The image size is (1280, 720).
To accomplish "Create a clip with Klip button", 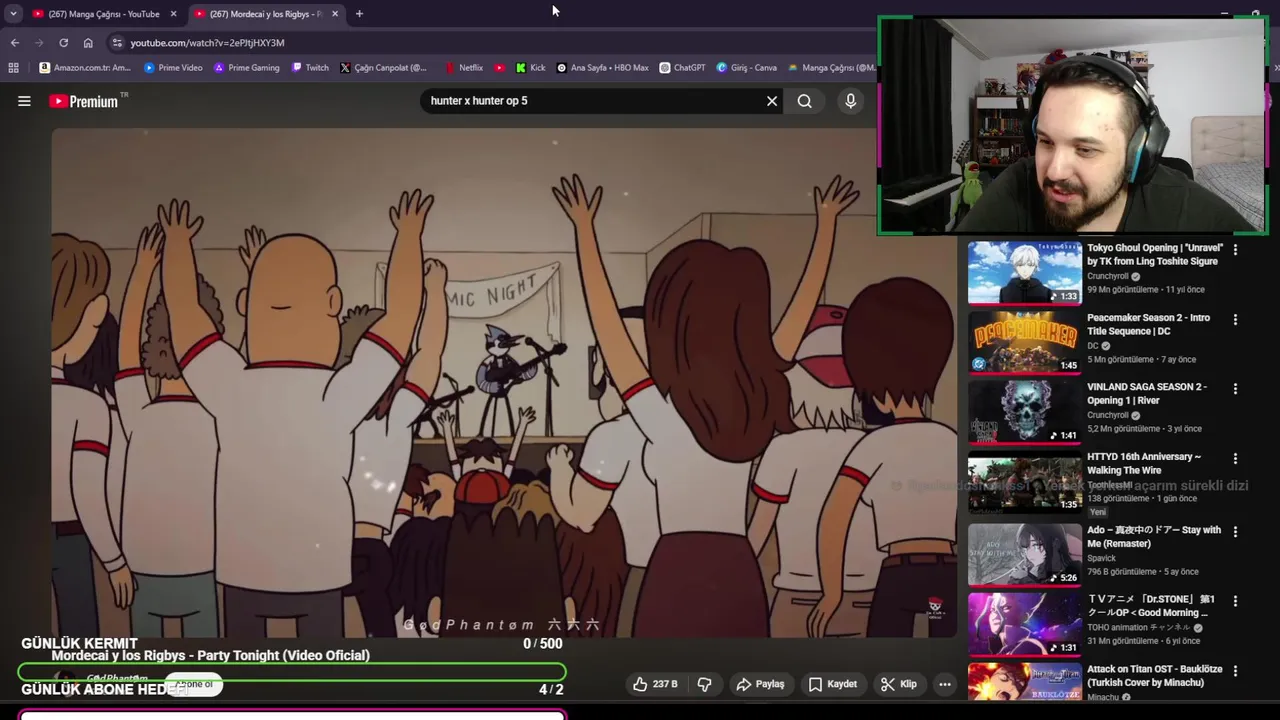I will (899, 684).
